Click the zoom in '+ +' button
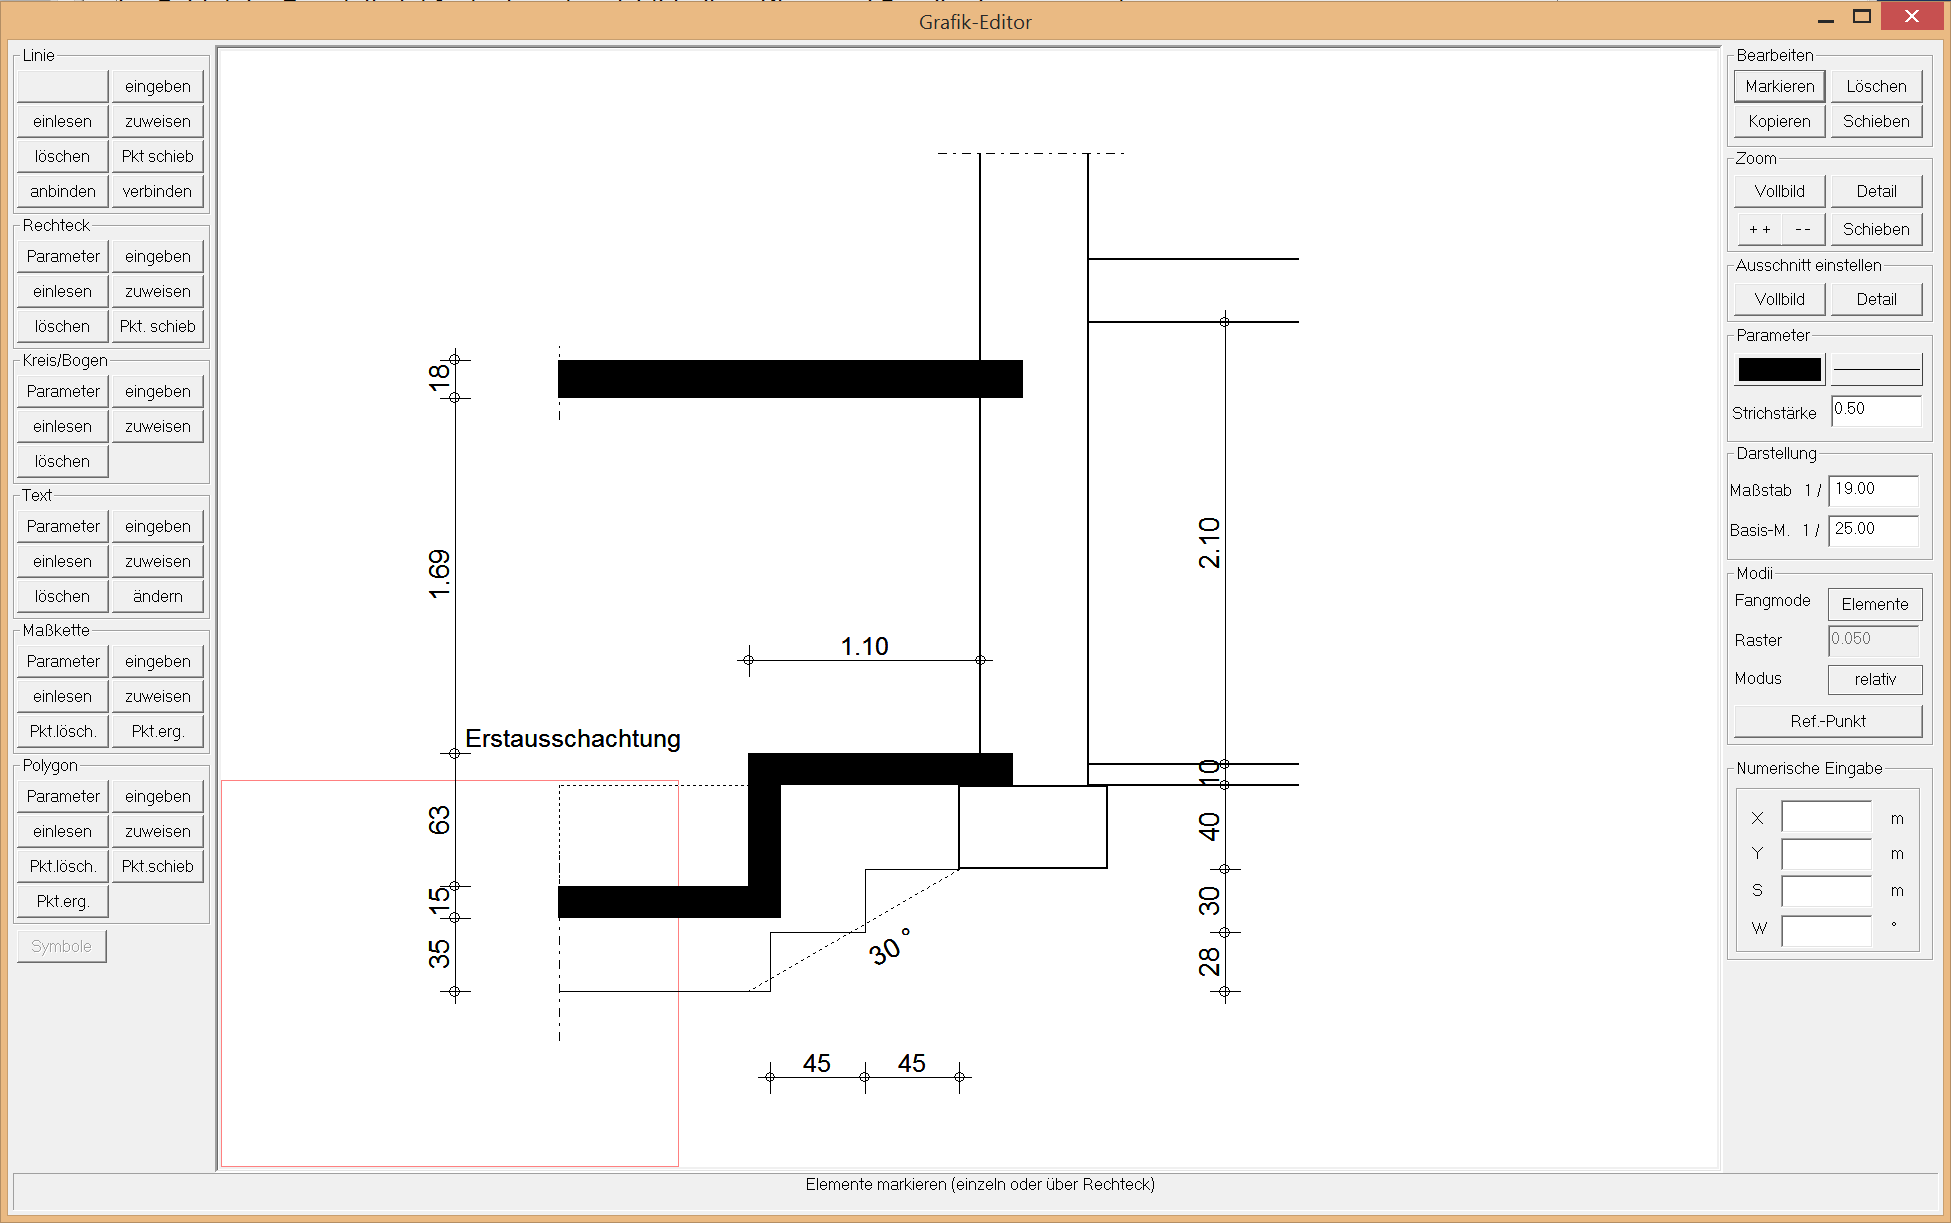 click(1759, 229)
